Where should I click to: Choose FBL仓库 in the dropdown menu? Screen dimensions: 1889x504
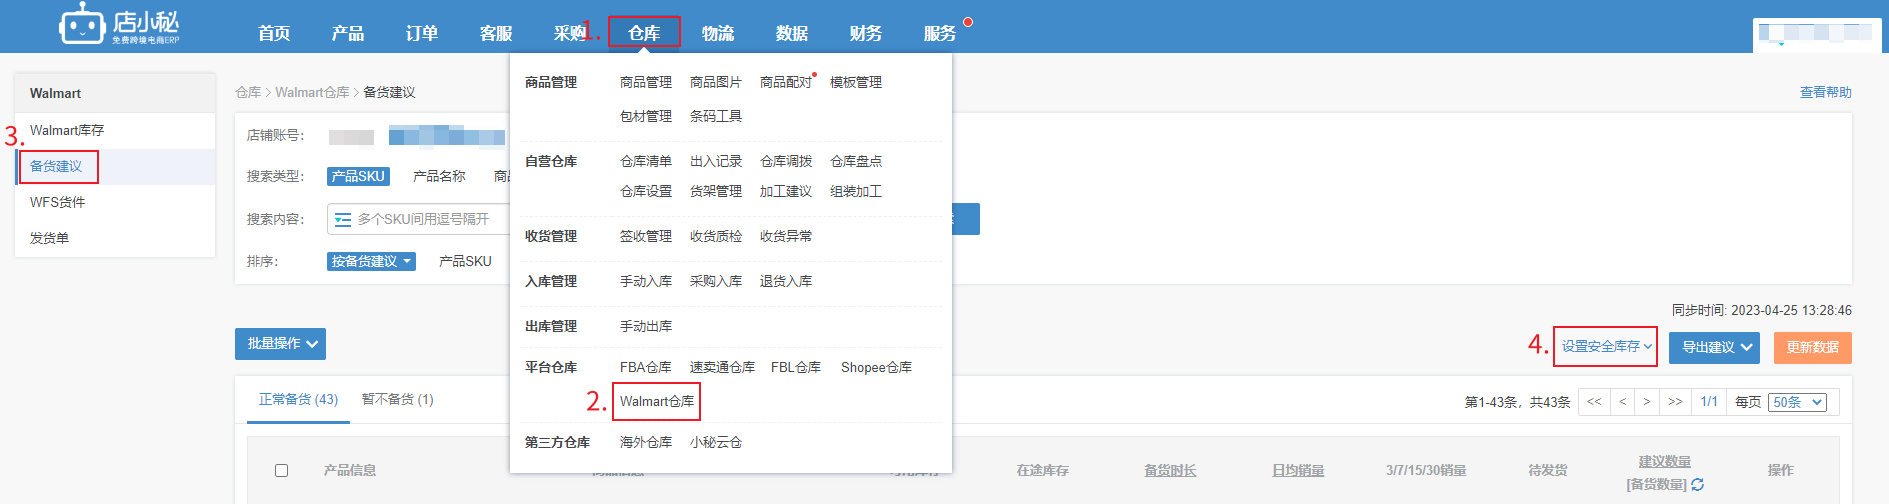pos(796,367)
